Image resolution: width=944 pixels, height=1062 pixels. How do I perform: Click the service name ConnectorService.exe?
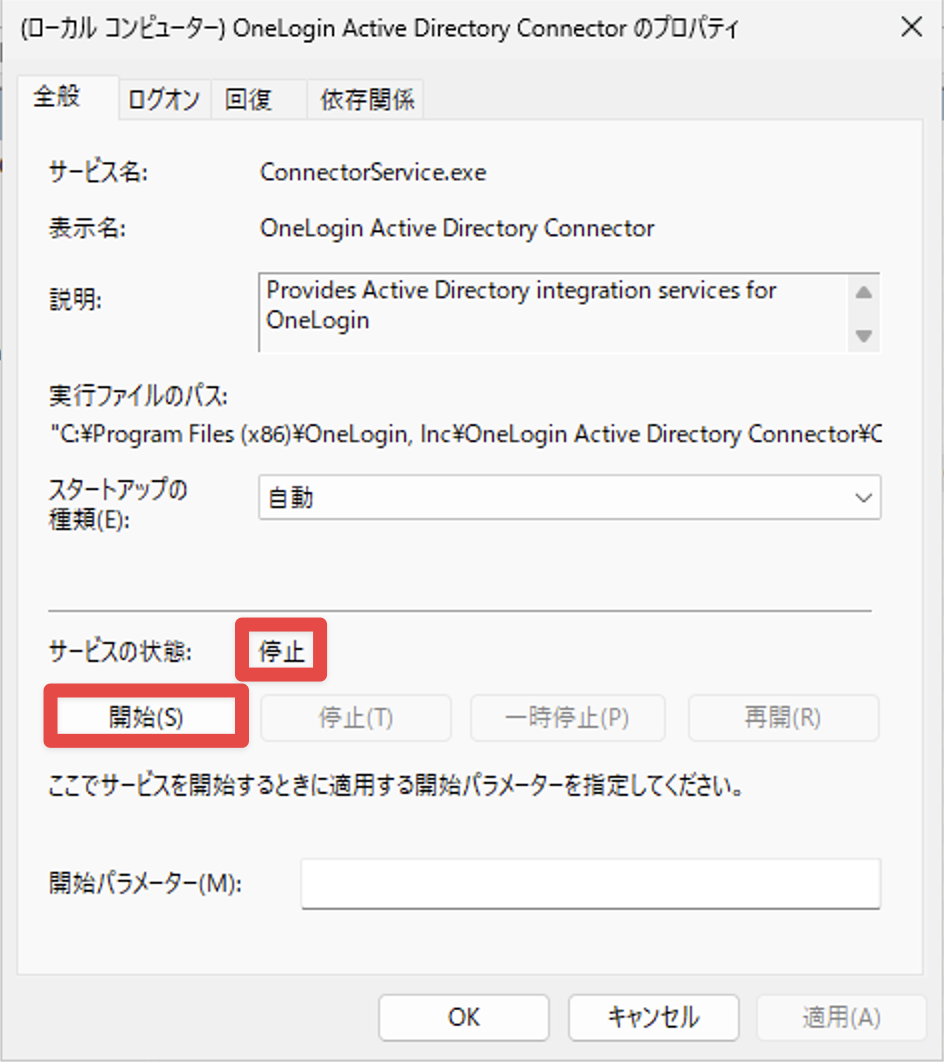(x=373, y=173)
